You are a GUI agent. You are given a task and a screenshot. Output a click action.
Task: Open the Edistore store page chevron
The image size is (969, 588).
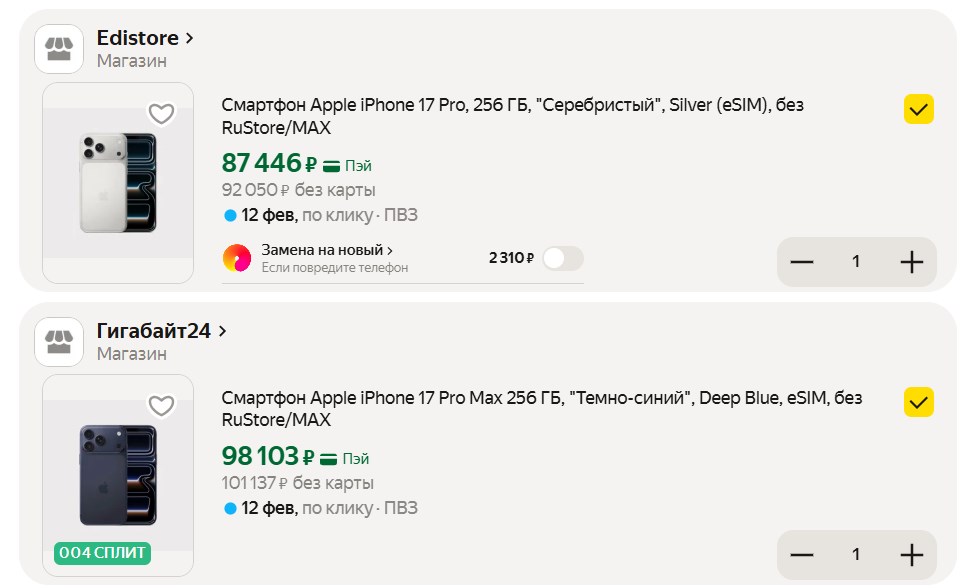click(x=190, y=39)
